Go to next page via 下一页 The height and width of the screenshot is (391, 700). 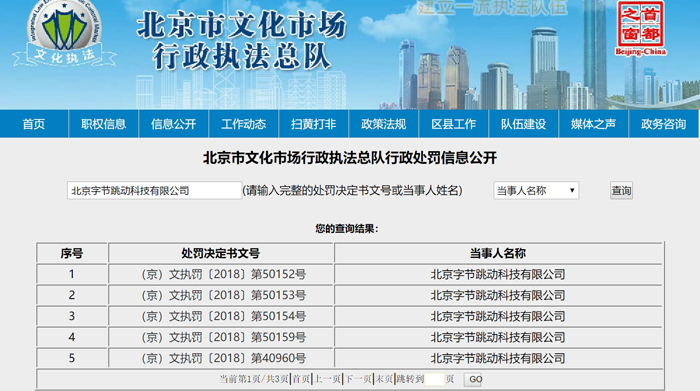pos(358,379)
